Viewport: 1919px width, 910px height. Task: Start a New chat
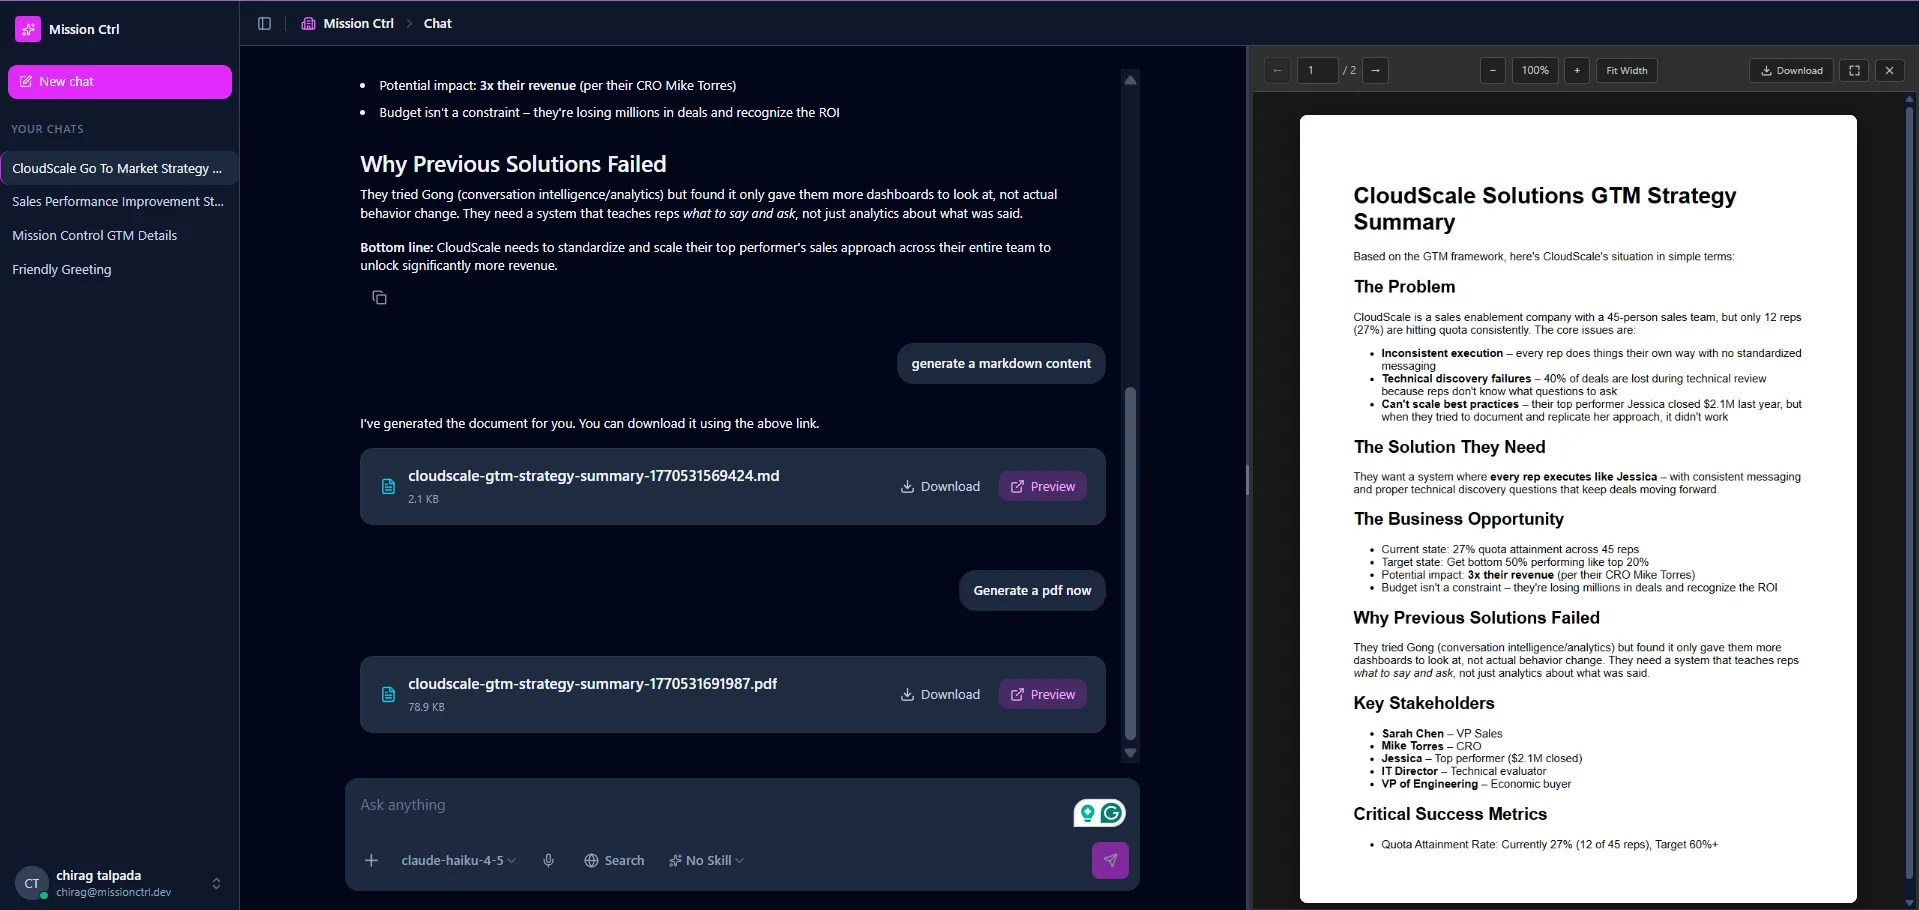click(120, 82)
